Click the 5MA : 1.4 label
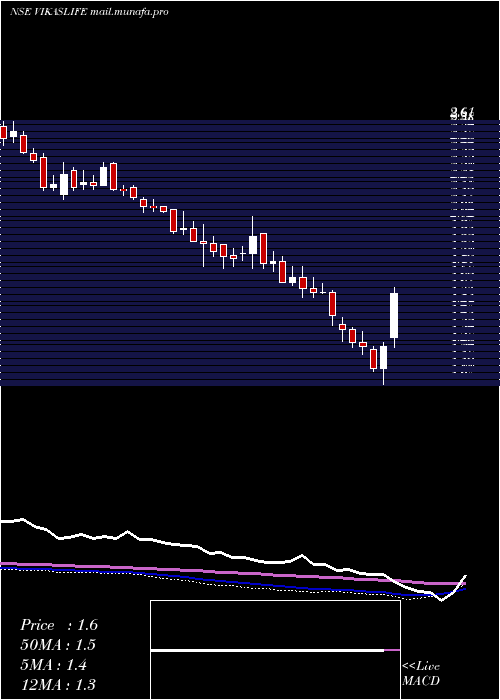 pos(54,665)
